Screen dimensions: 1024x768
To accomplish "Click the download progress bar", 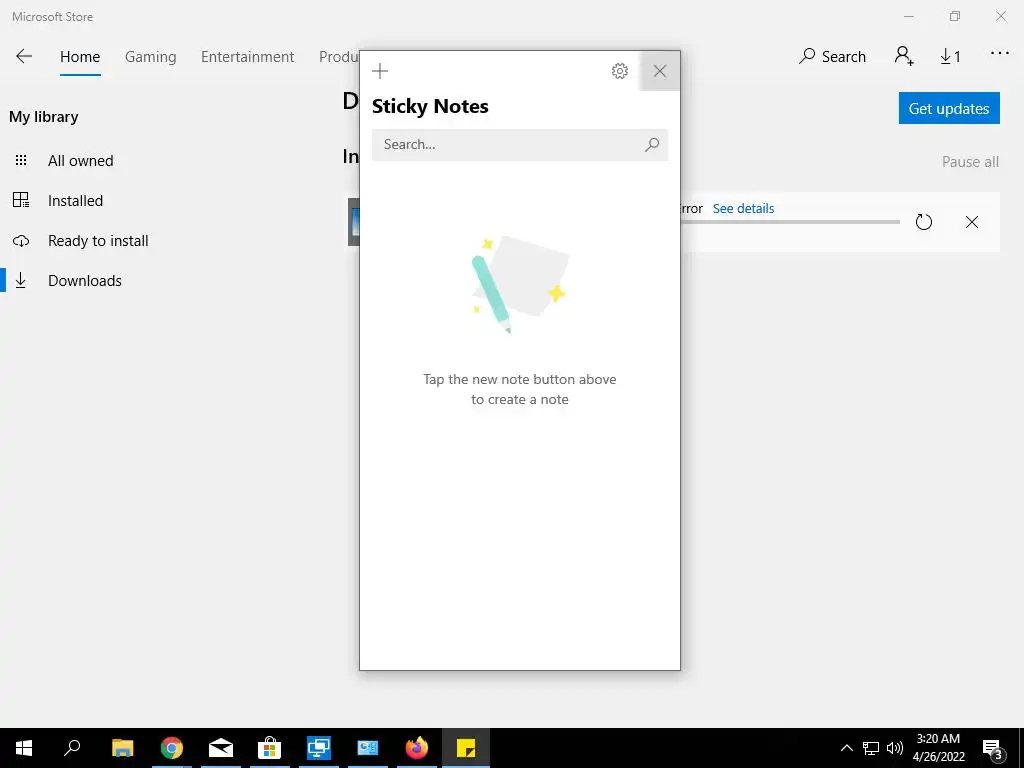I will click(790, 222).
